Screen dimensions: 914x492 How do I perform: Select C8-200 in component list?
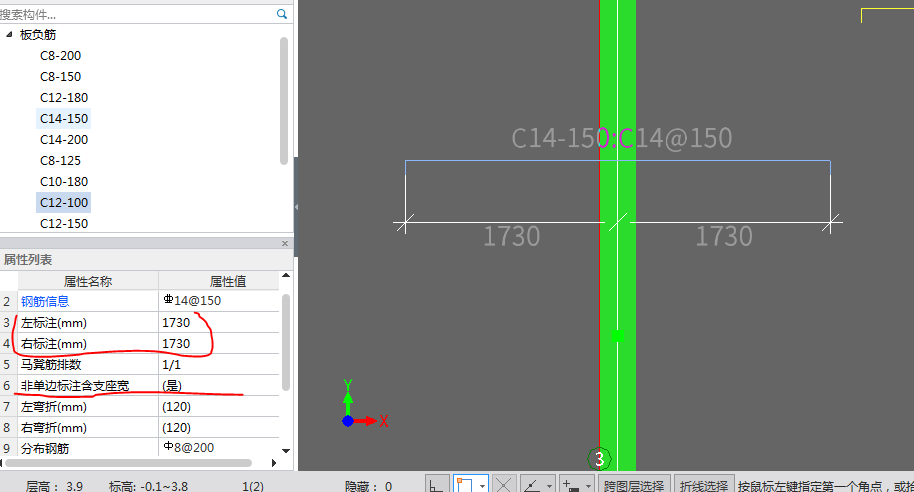pyautogui.click(x=61, y=55)
